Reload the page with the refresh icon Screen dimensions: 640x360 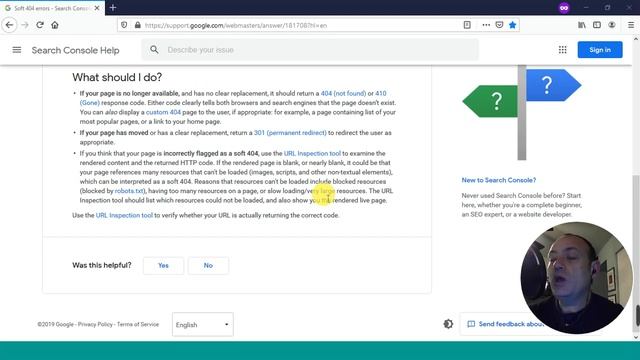click(x=40, y=25)
